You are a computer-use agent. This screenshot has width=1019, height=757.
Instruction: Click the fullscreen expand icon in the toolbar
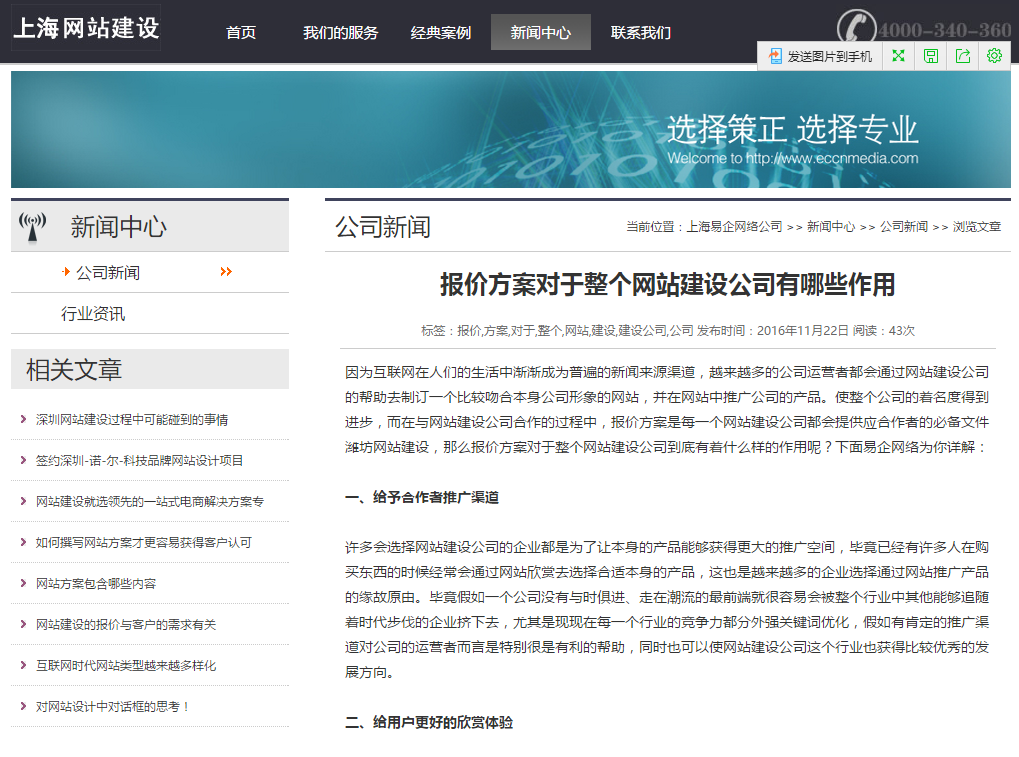coord(898,55)
